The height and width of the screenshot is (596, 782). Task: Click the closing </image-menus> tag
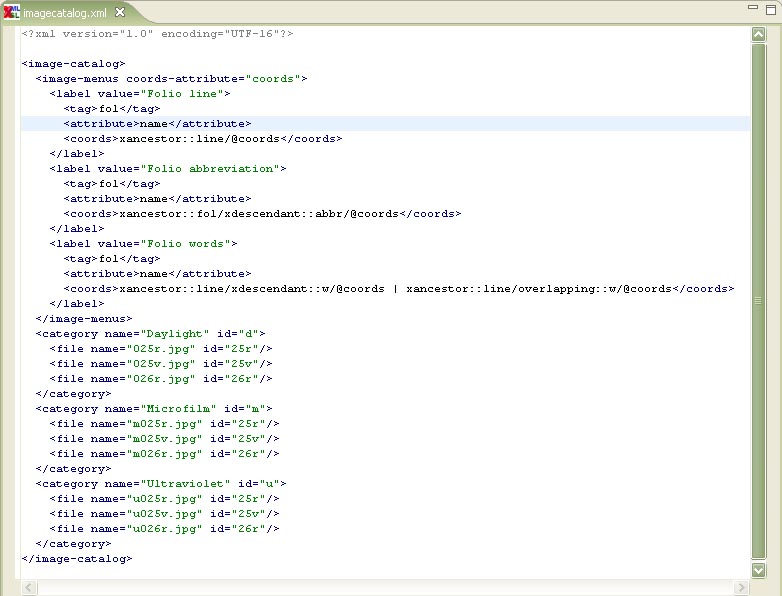(x=84, y=319)
